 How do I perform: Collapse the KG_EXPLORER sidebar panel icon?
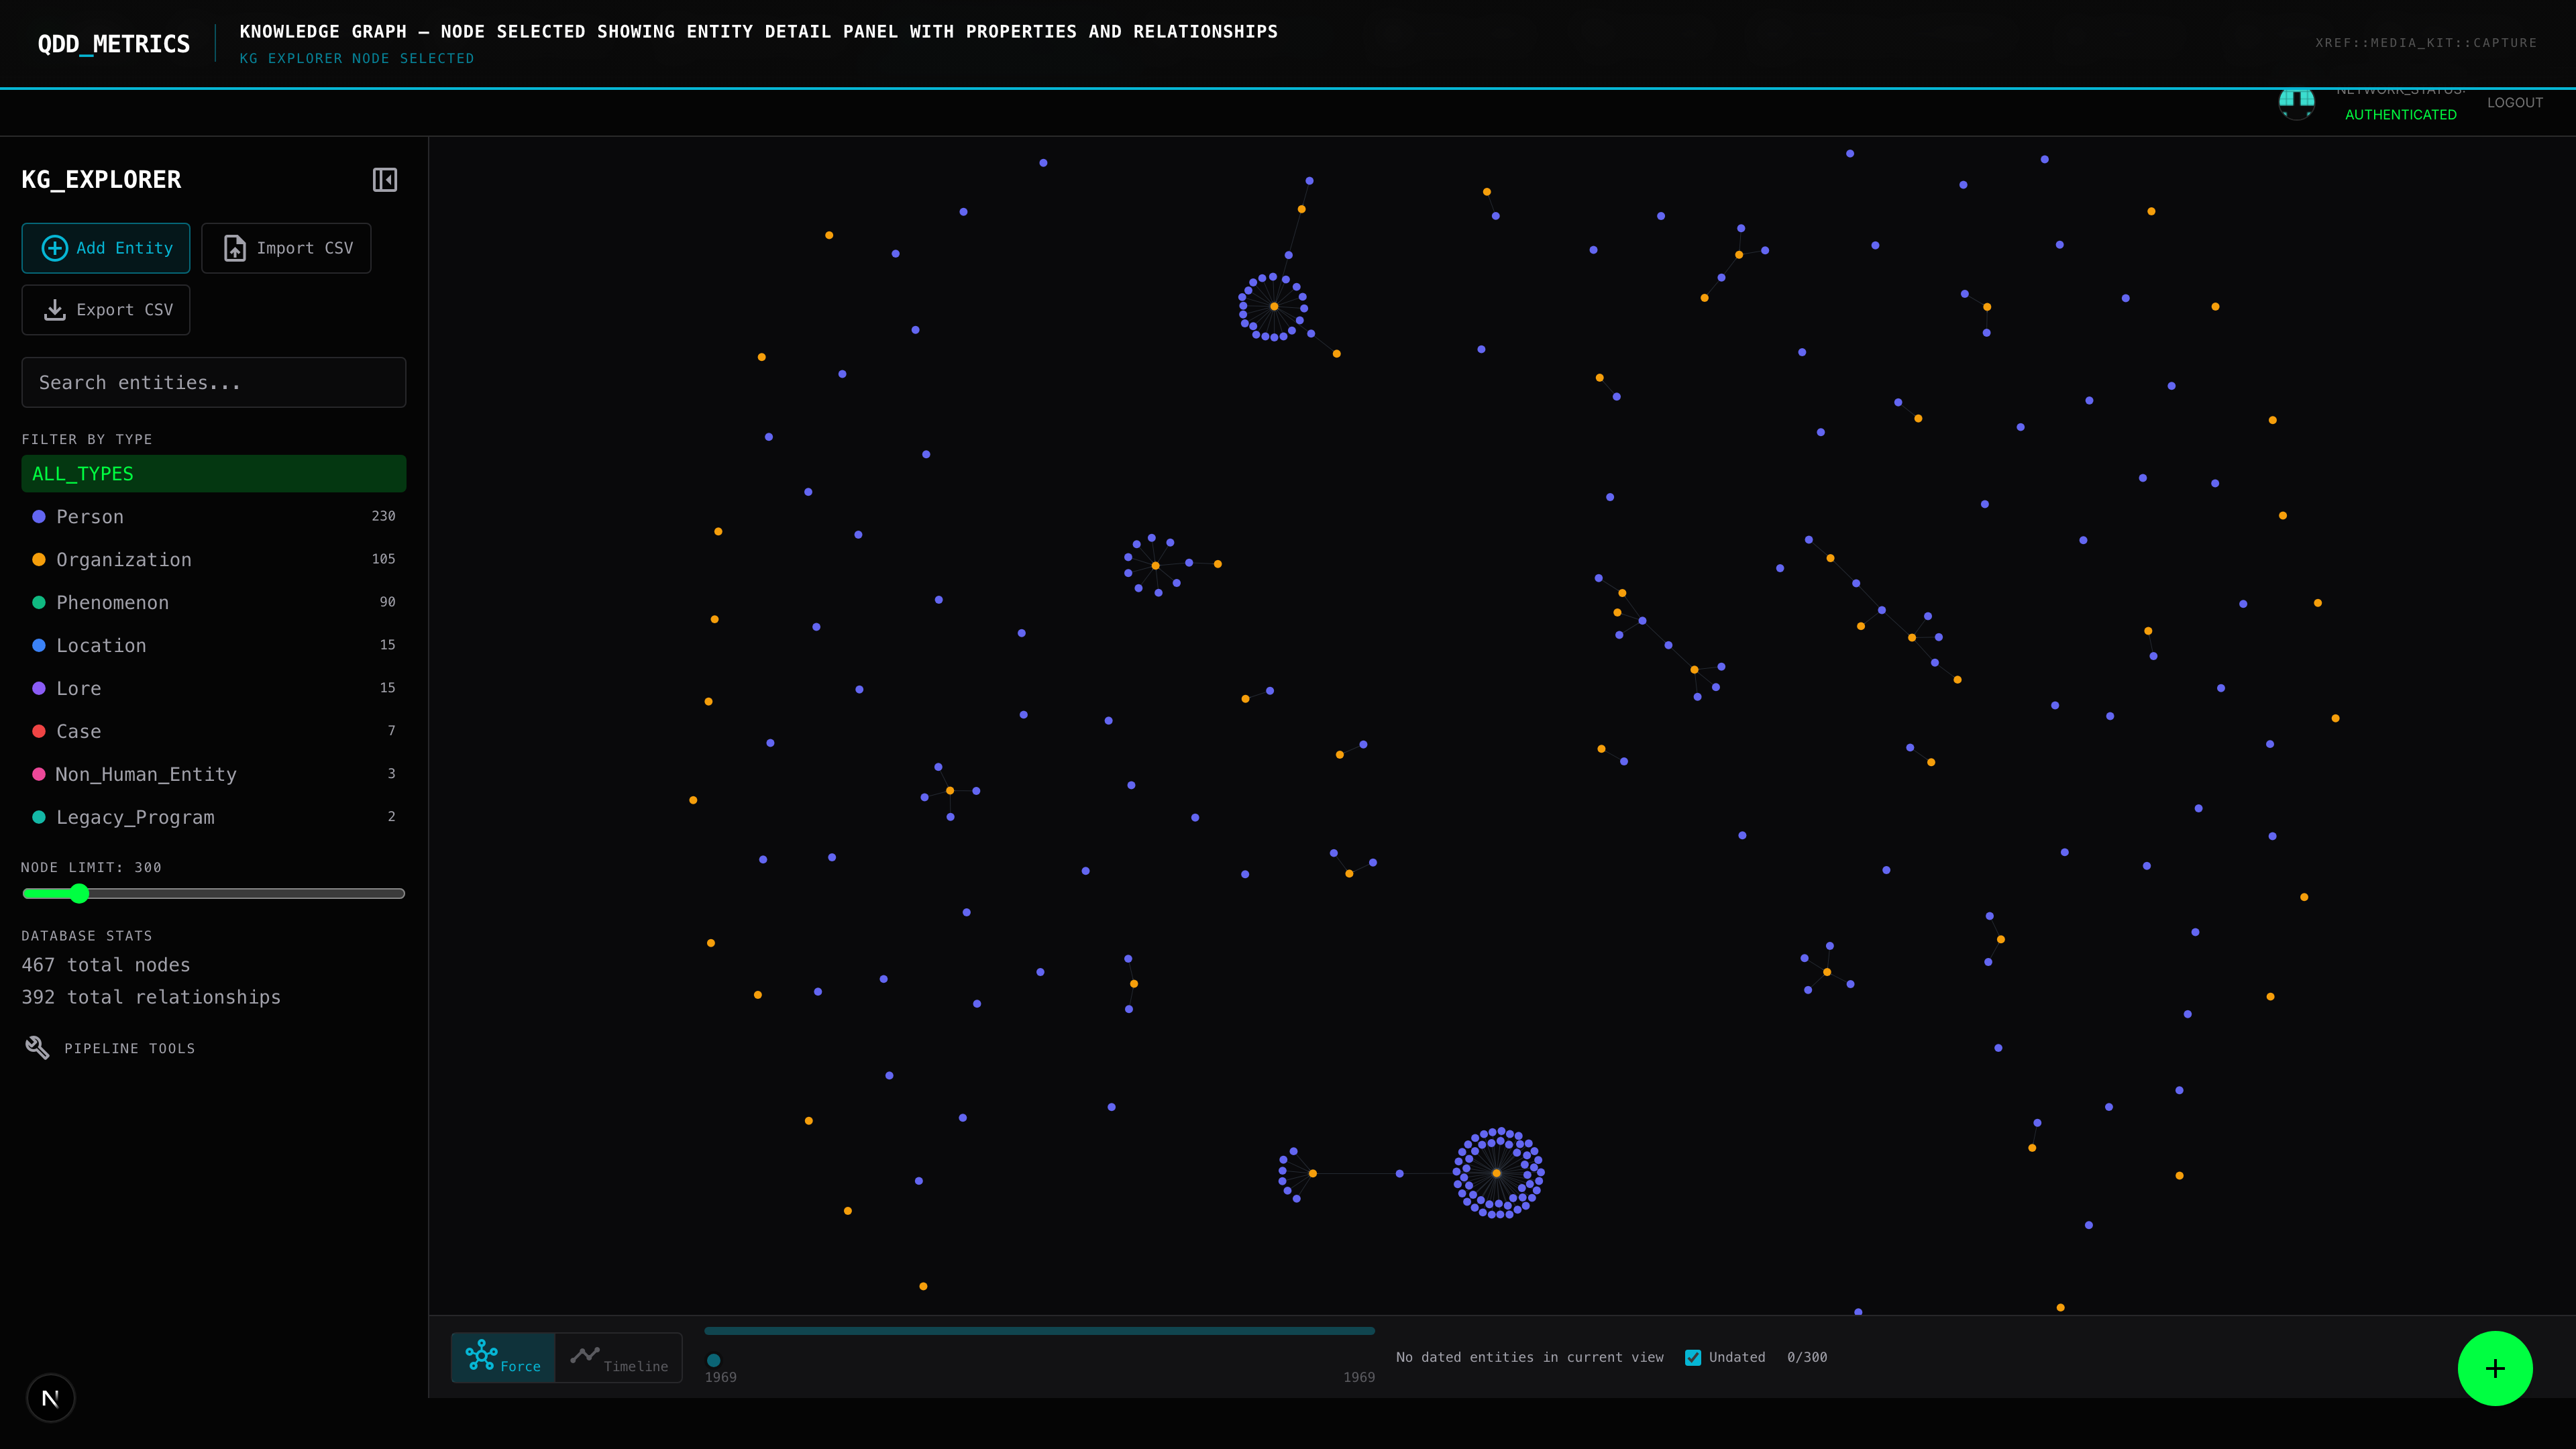pos(385,180)
